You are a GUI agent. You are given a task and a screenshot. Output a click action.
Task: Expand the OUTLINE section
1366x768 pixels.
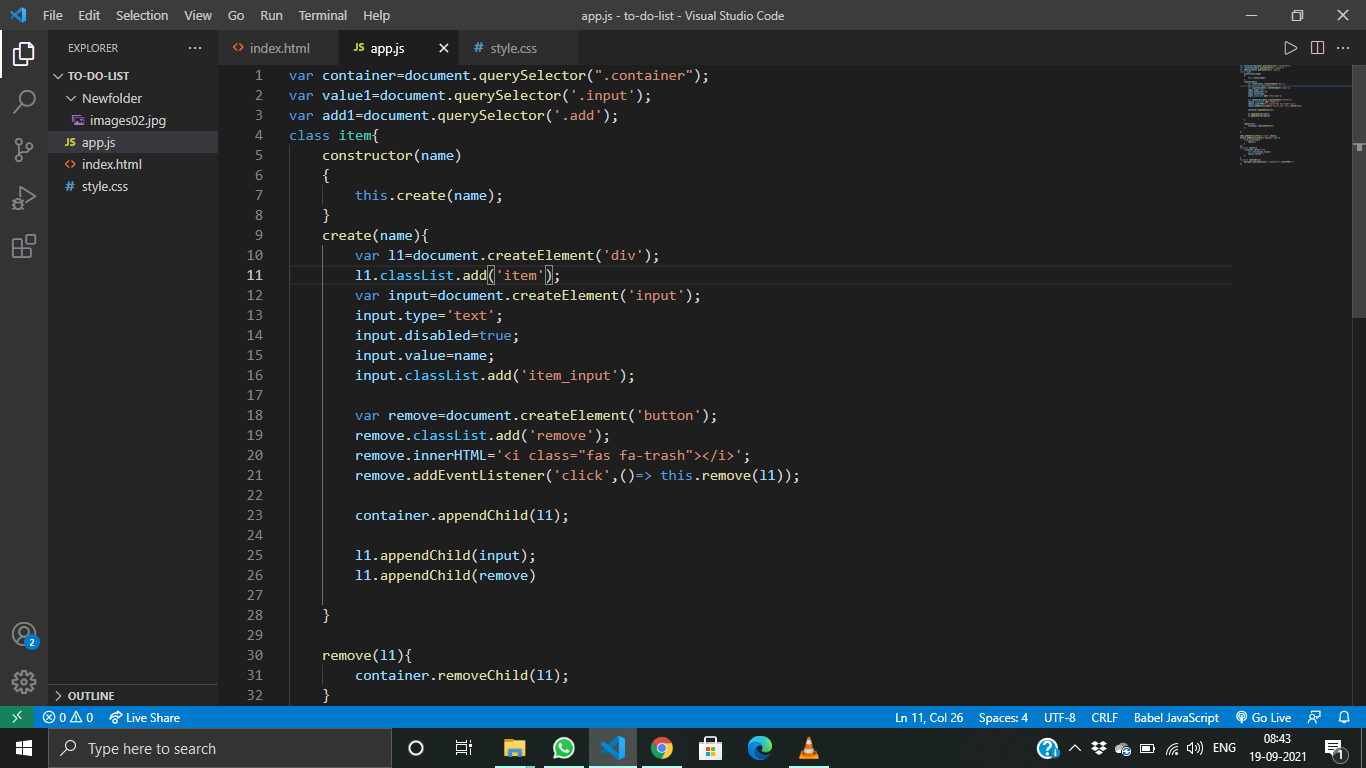[133, 696]
